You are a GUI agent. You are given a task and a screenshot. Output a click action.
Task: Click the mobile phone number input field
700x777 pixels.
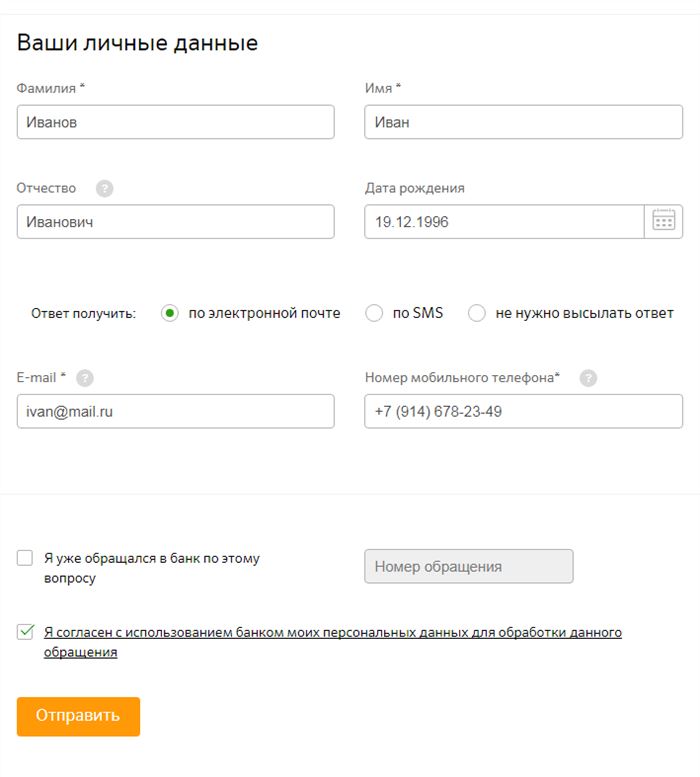coord(523,411)
